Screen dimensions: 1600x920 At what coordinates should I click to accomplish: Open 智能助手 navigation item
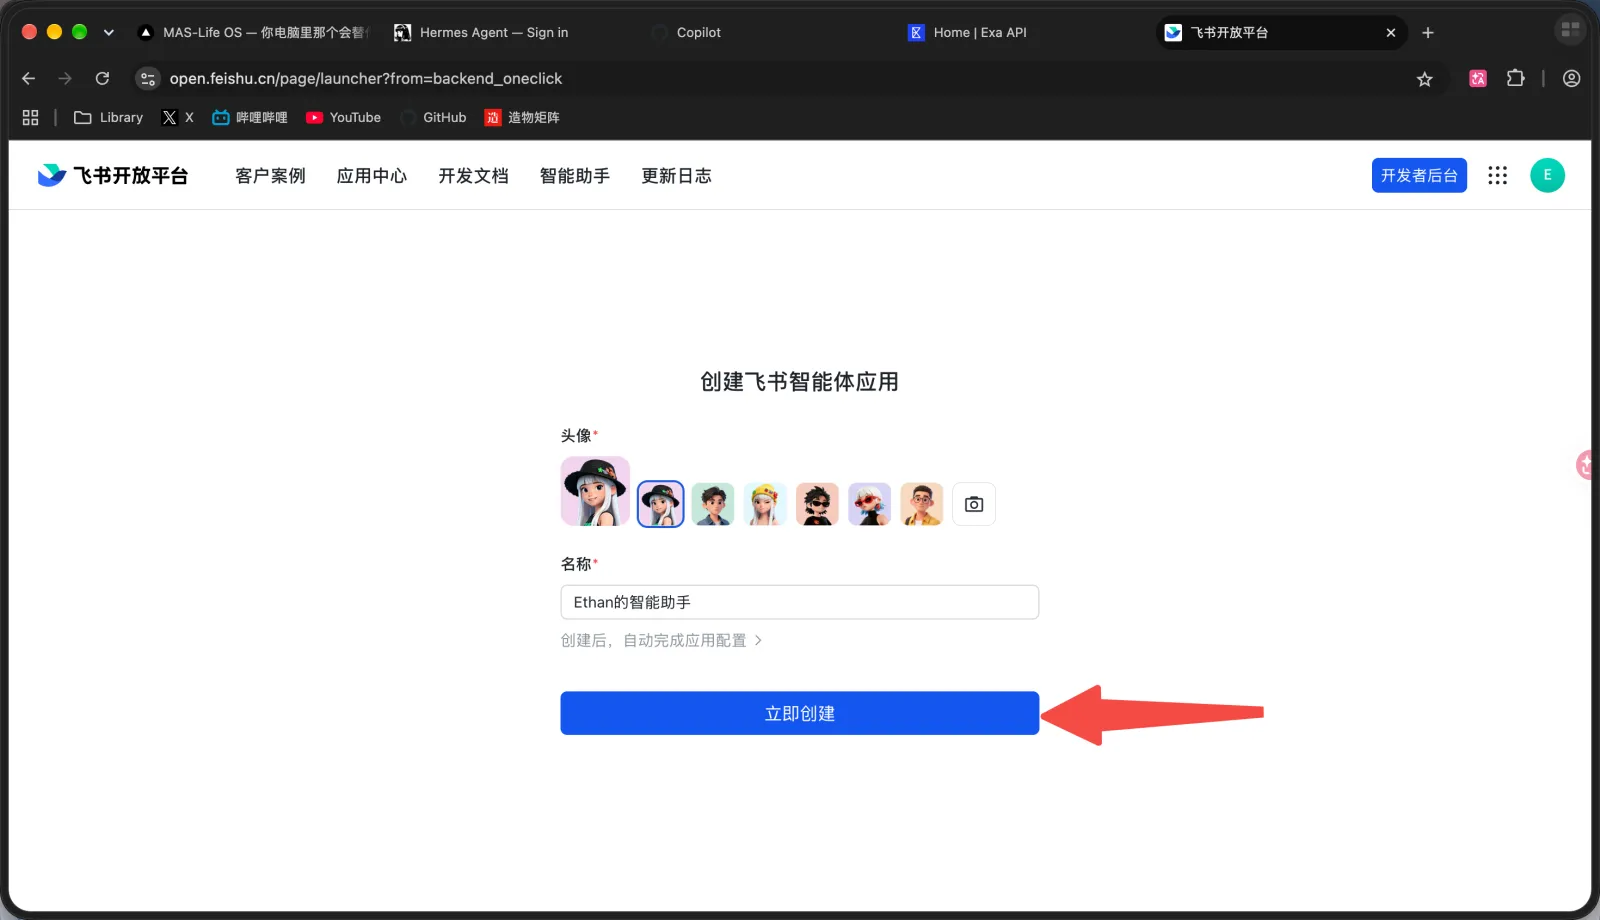(575, 176)
